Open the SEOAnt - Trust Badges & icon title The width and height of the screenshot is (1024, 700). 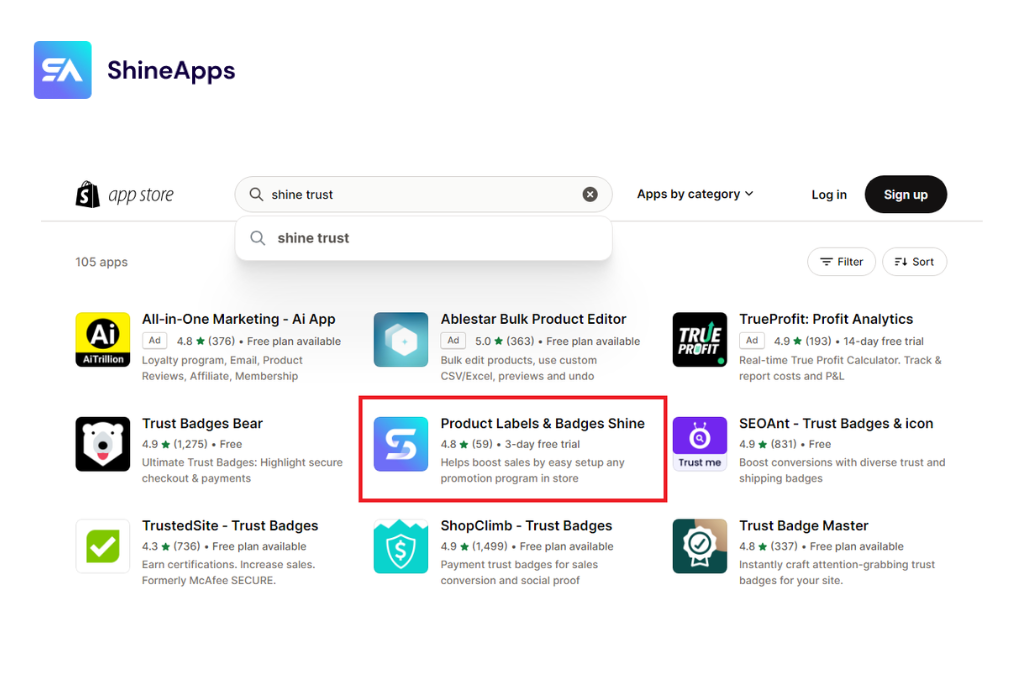coord(836,424)
